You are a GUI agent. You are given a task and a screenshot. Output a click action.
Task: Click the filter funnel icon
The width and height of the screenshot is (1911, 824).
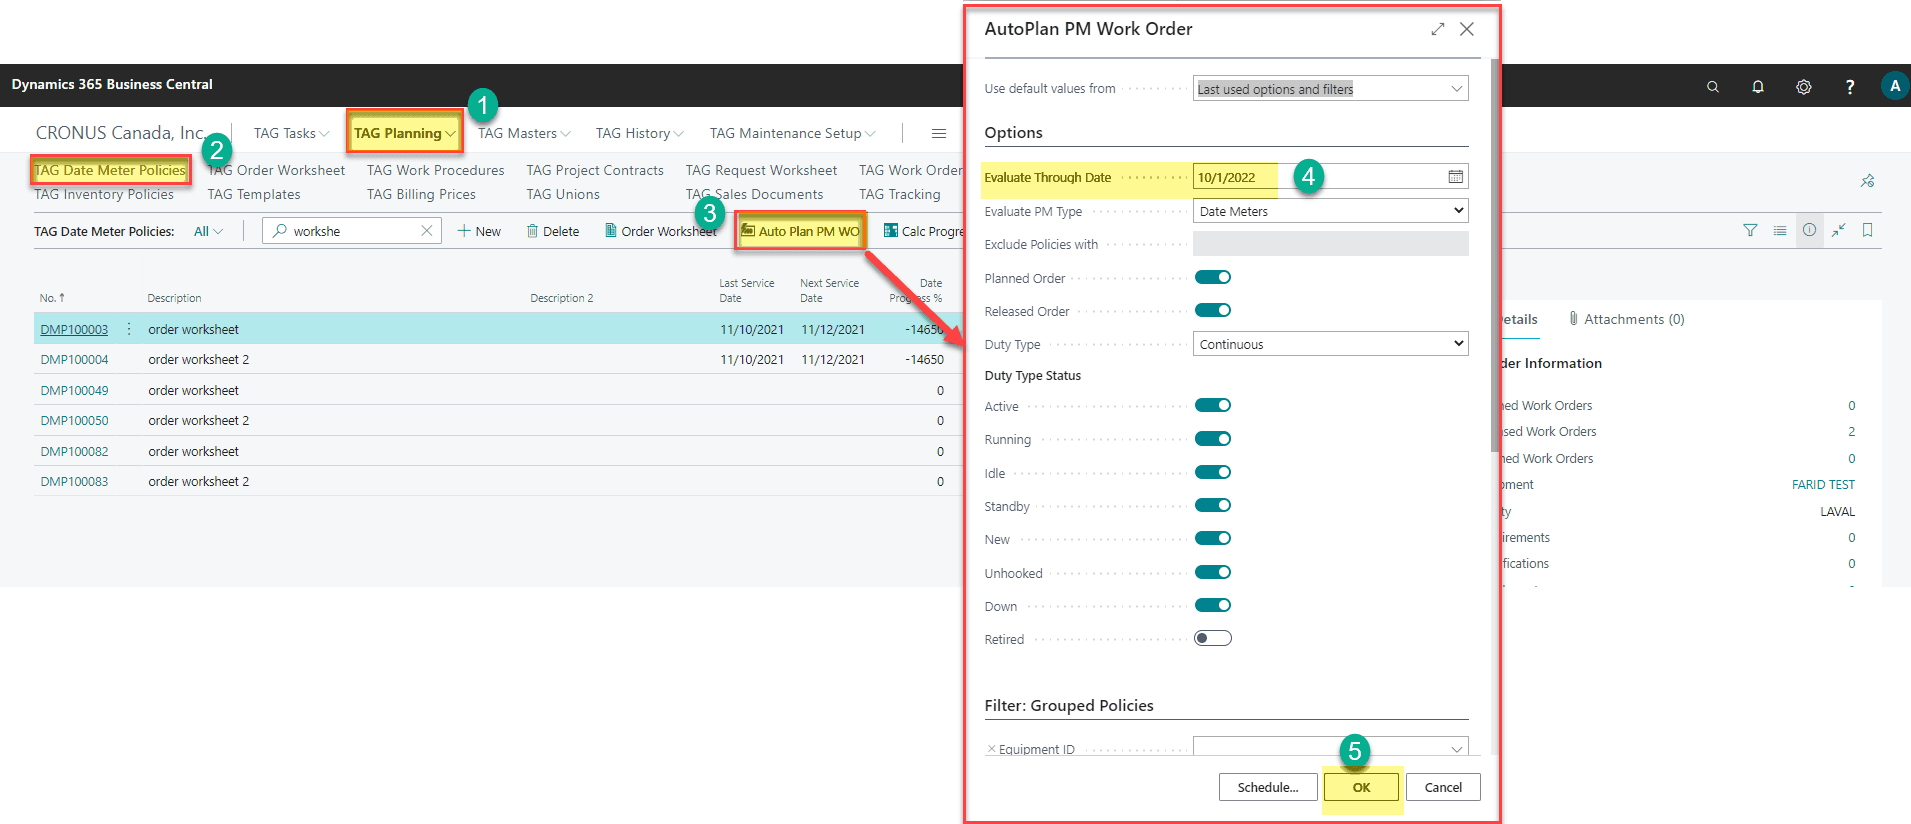pyautogui.click(x=1749, y=231)
